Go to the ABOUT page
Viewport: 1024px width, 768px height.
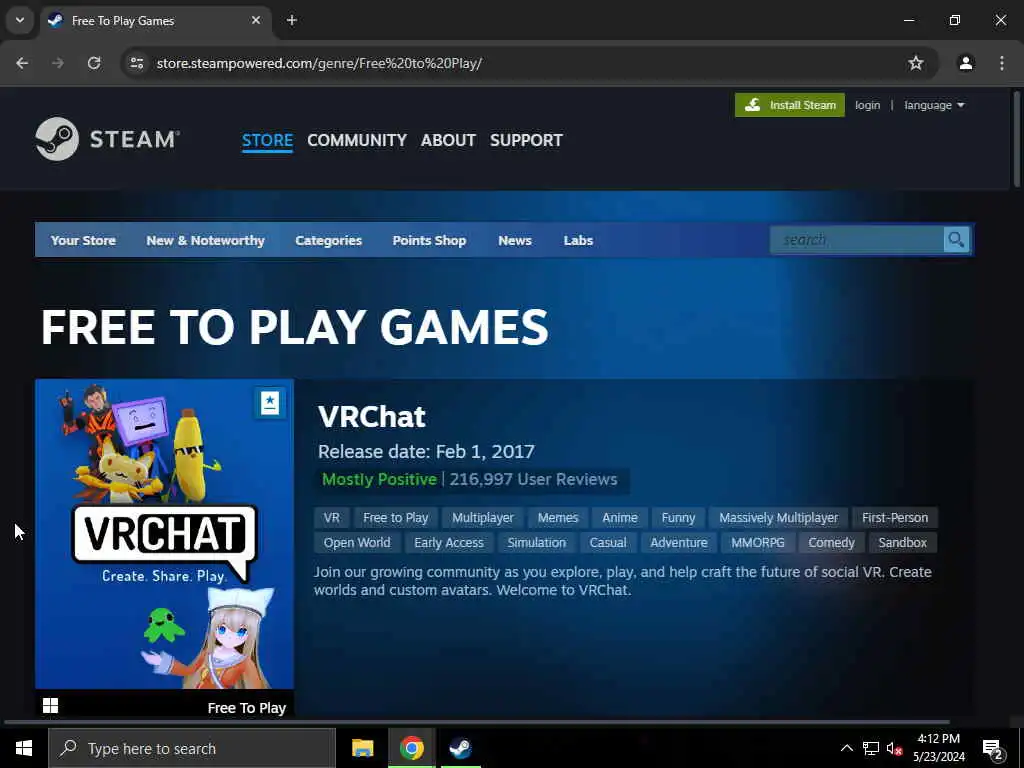448,140
